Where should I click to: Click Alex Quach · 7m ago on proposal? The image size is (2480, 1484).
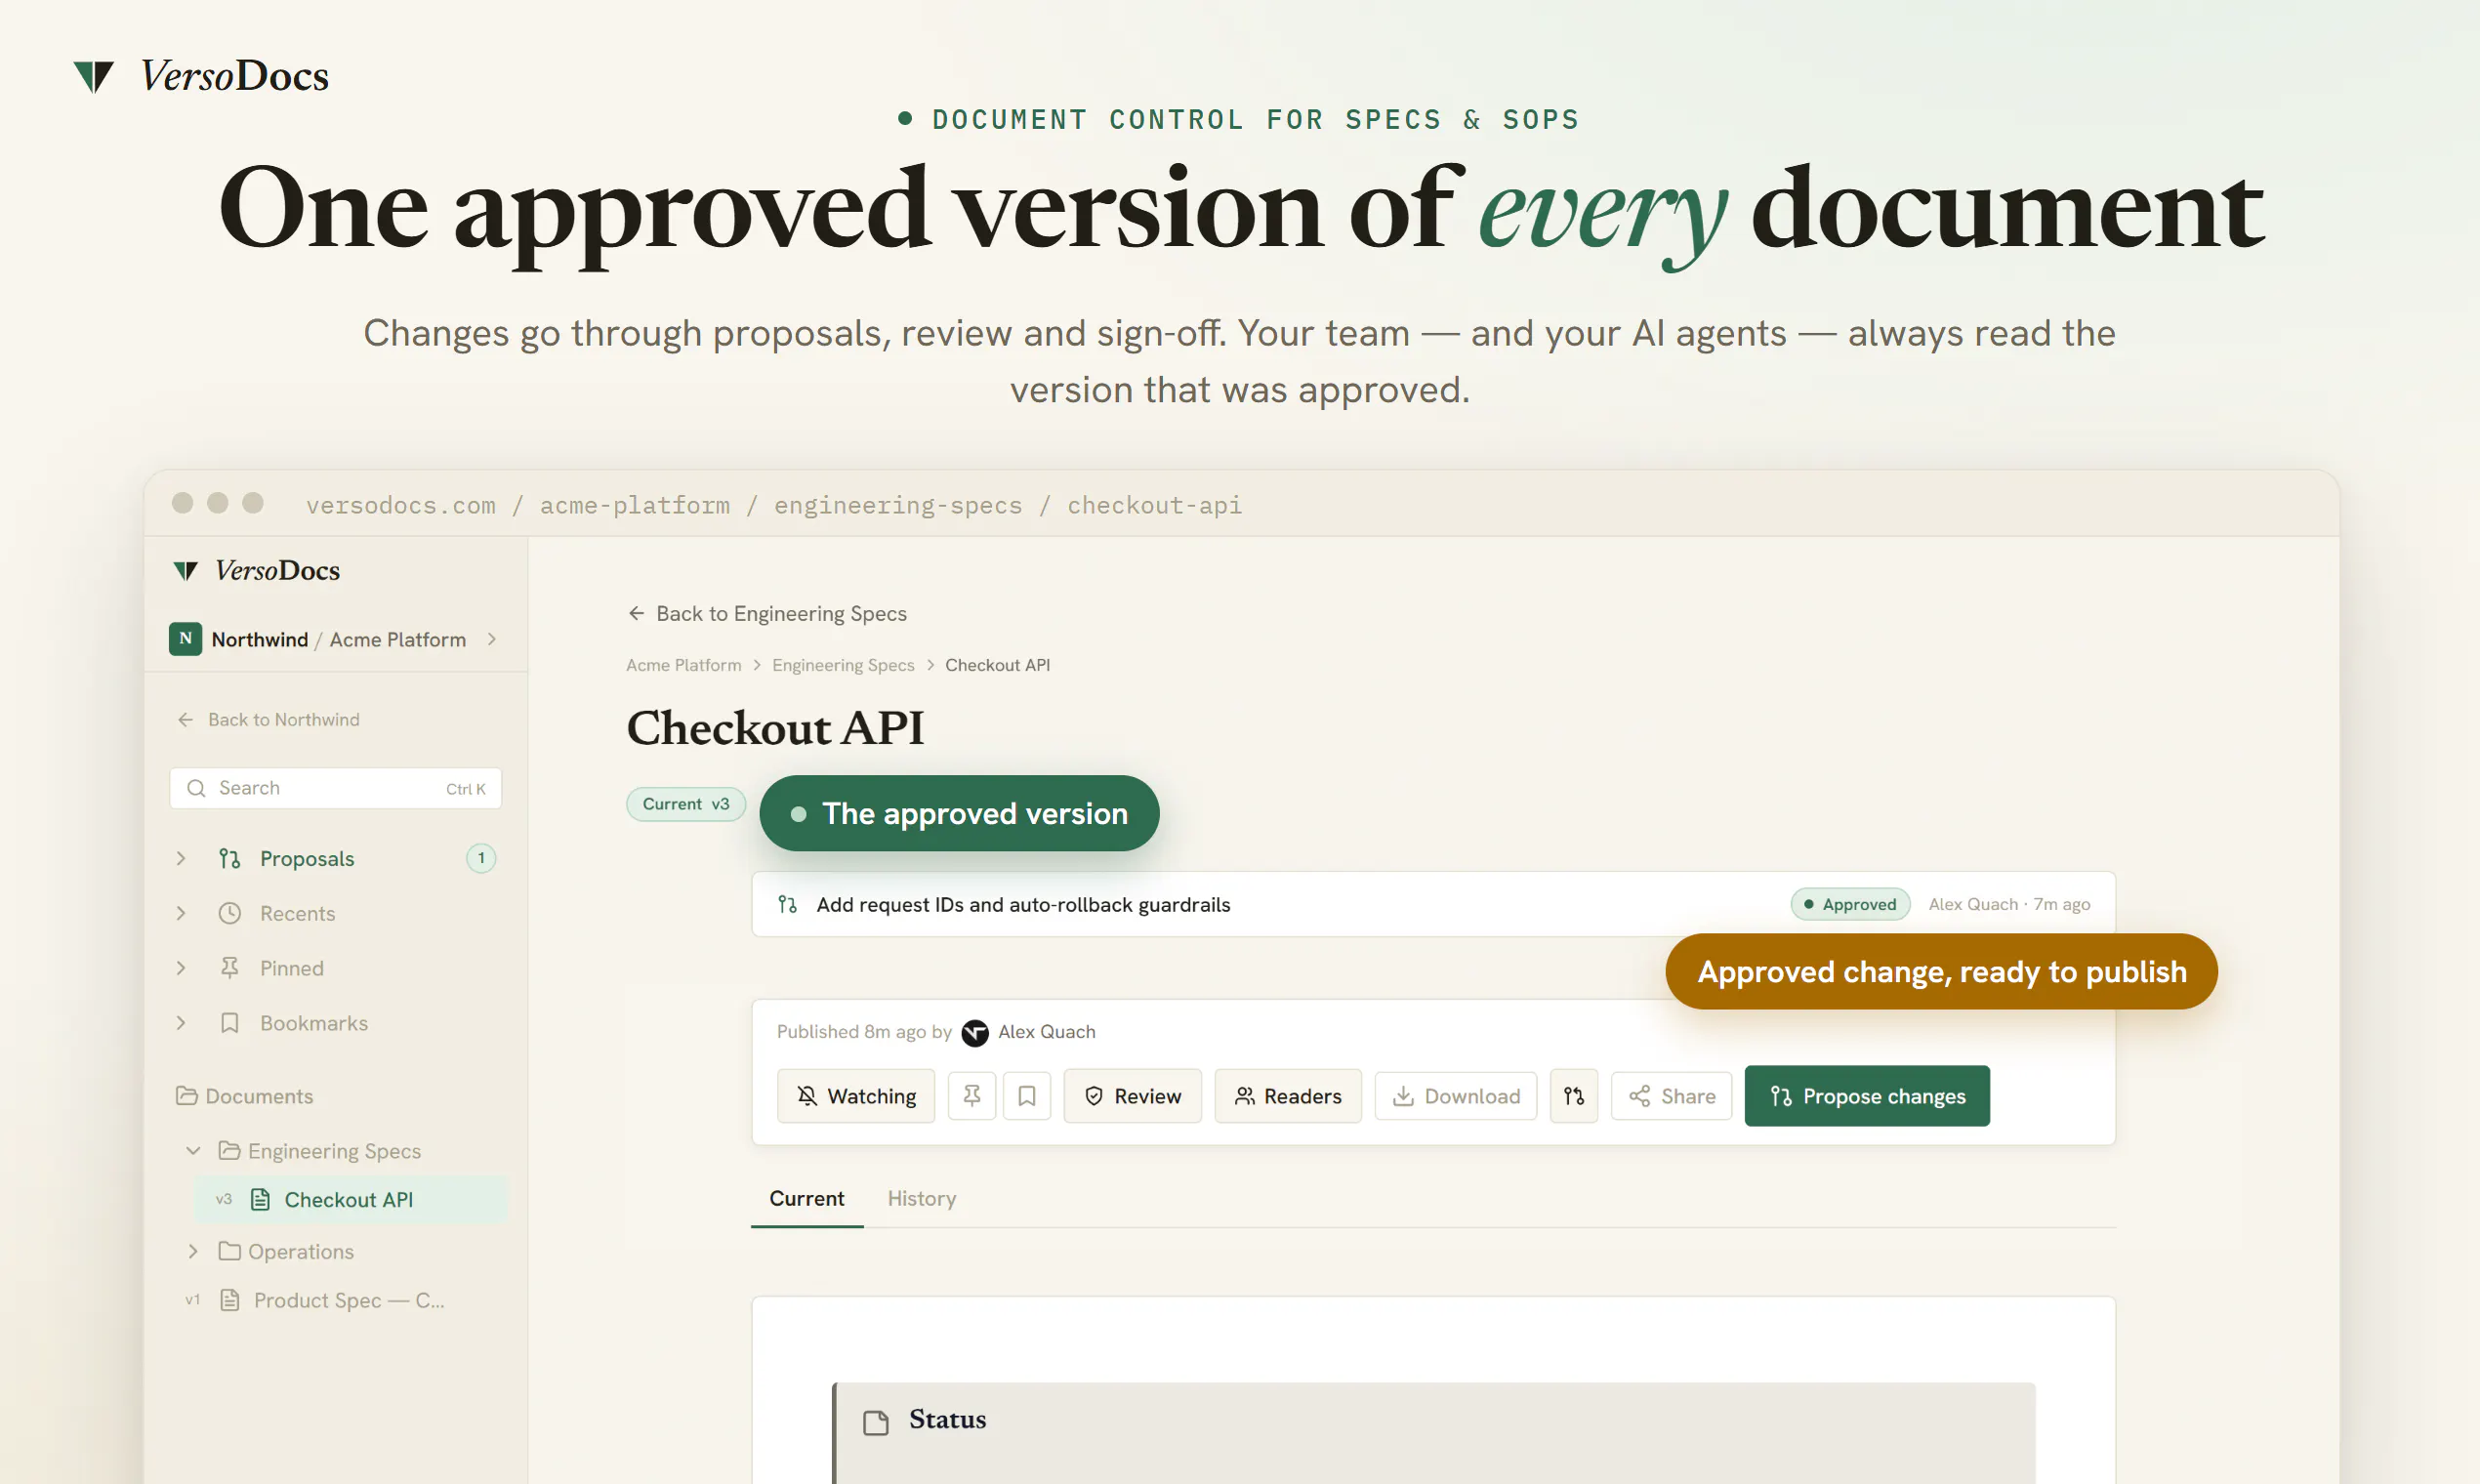[2009, 904]
